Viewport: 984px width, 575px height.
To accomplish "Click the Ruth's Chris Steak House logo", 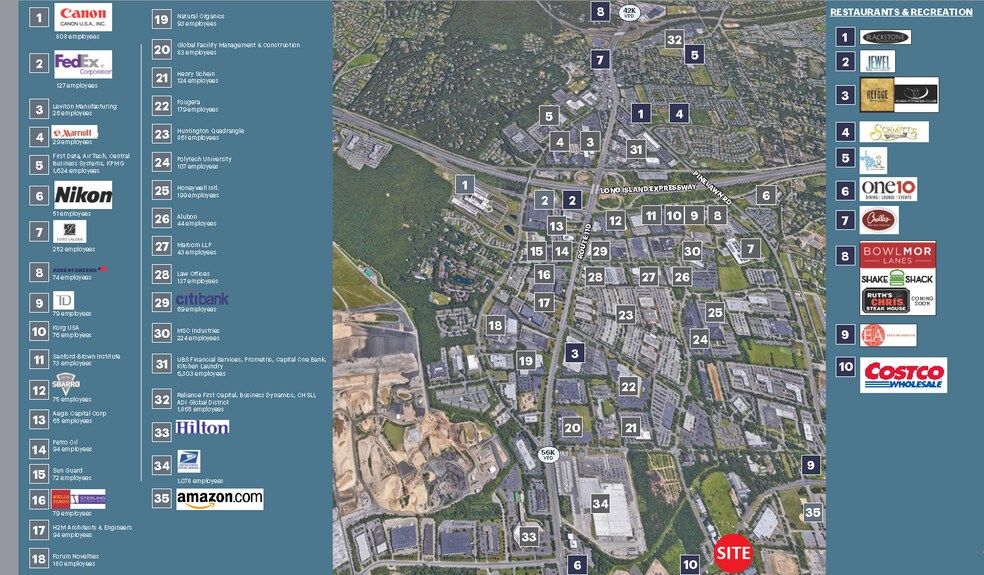I will click(897, 302).
